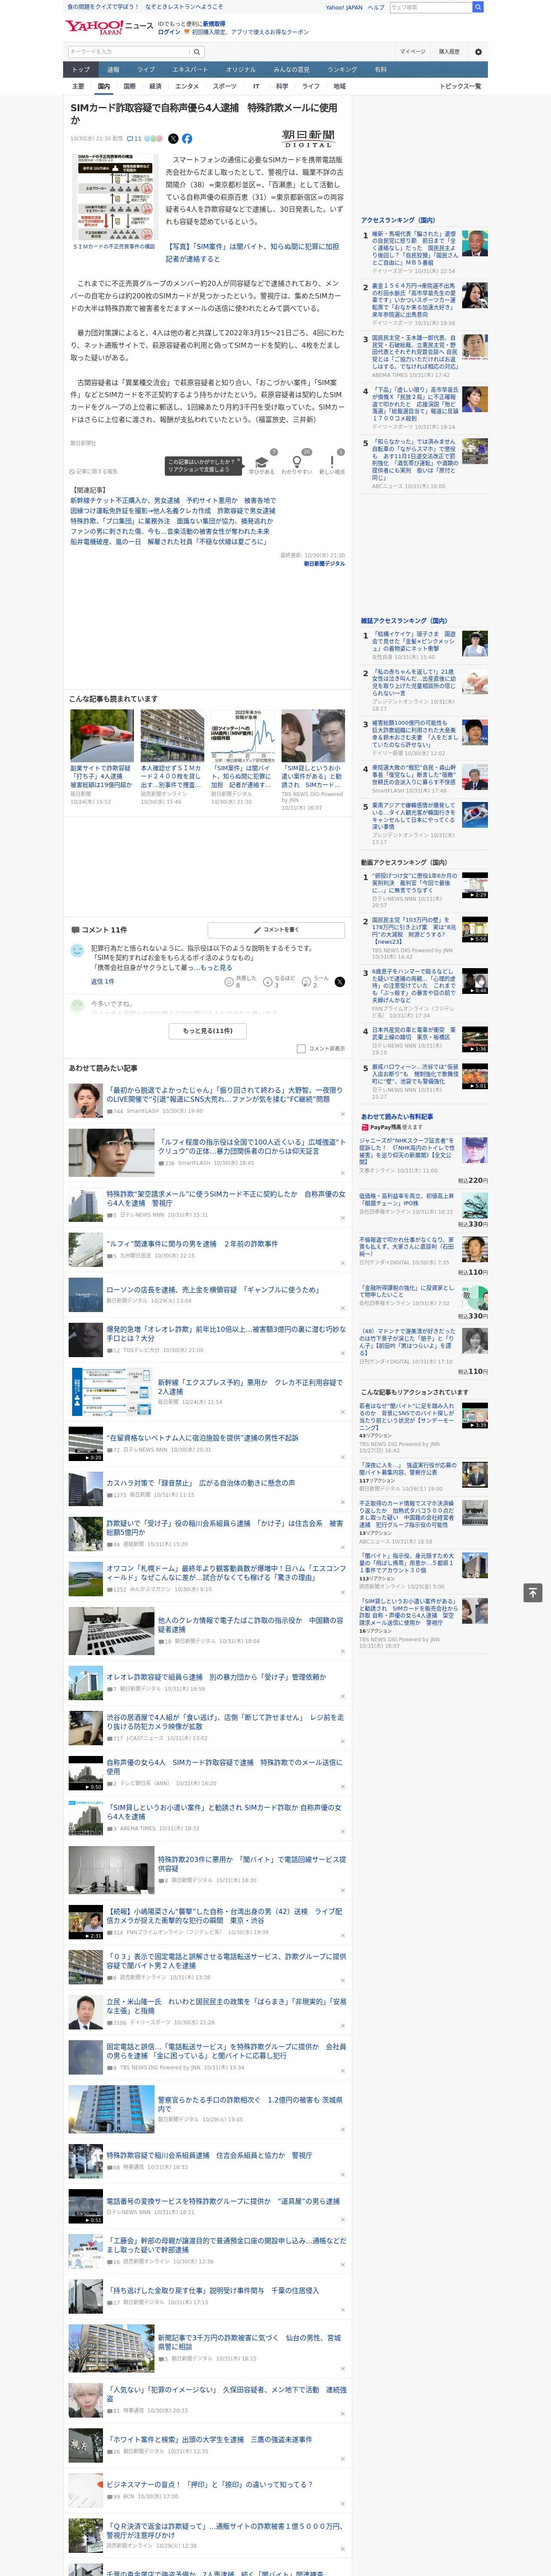Open the related article 船井電機破産
The width and height of the screenshot is (551, 2576).
tap(170, 541)
